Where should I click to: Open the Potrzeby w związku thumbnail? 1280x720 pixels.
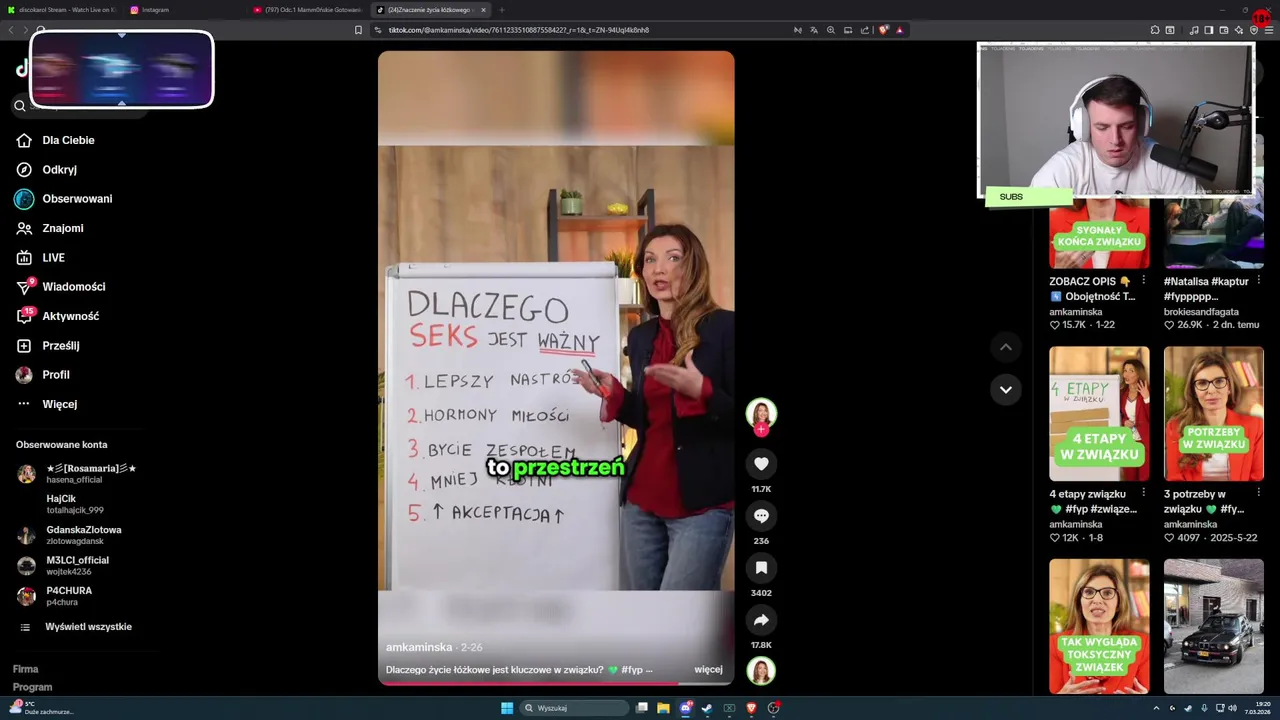1214,414
